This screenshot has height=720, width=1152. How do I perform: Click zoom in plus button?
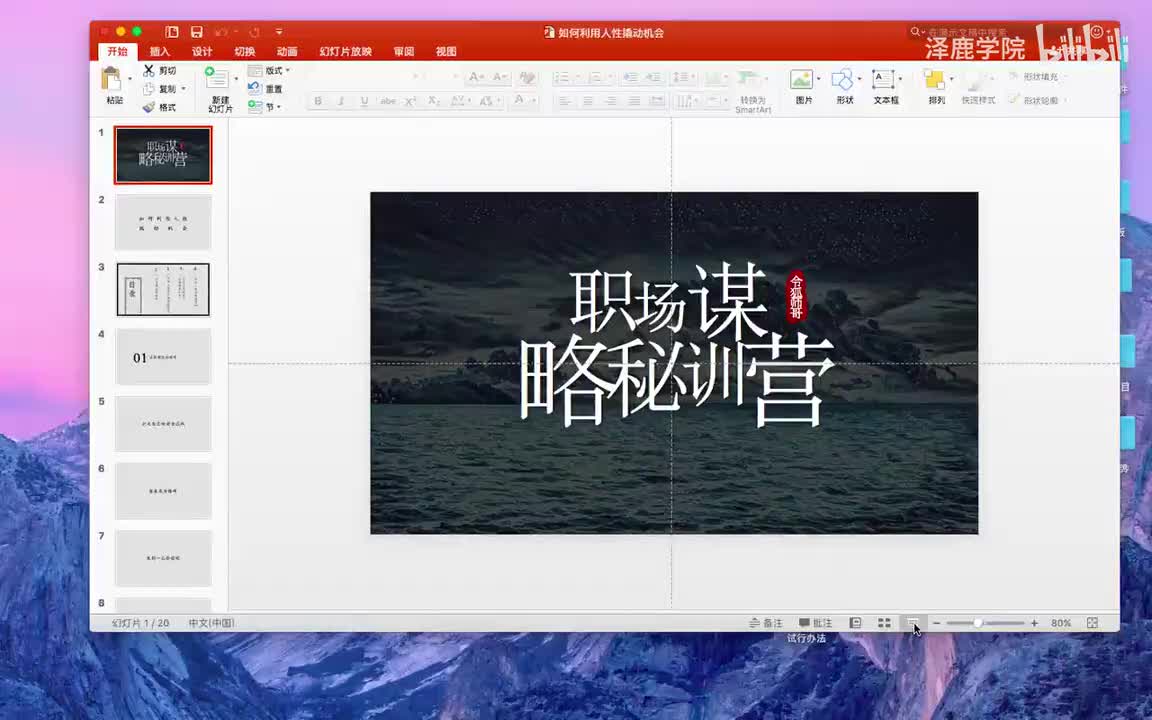(x=1034, y=623)
